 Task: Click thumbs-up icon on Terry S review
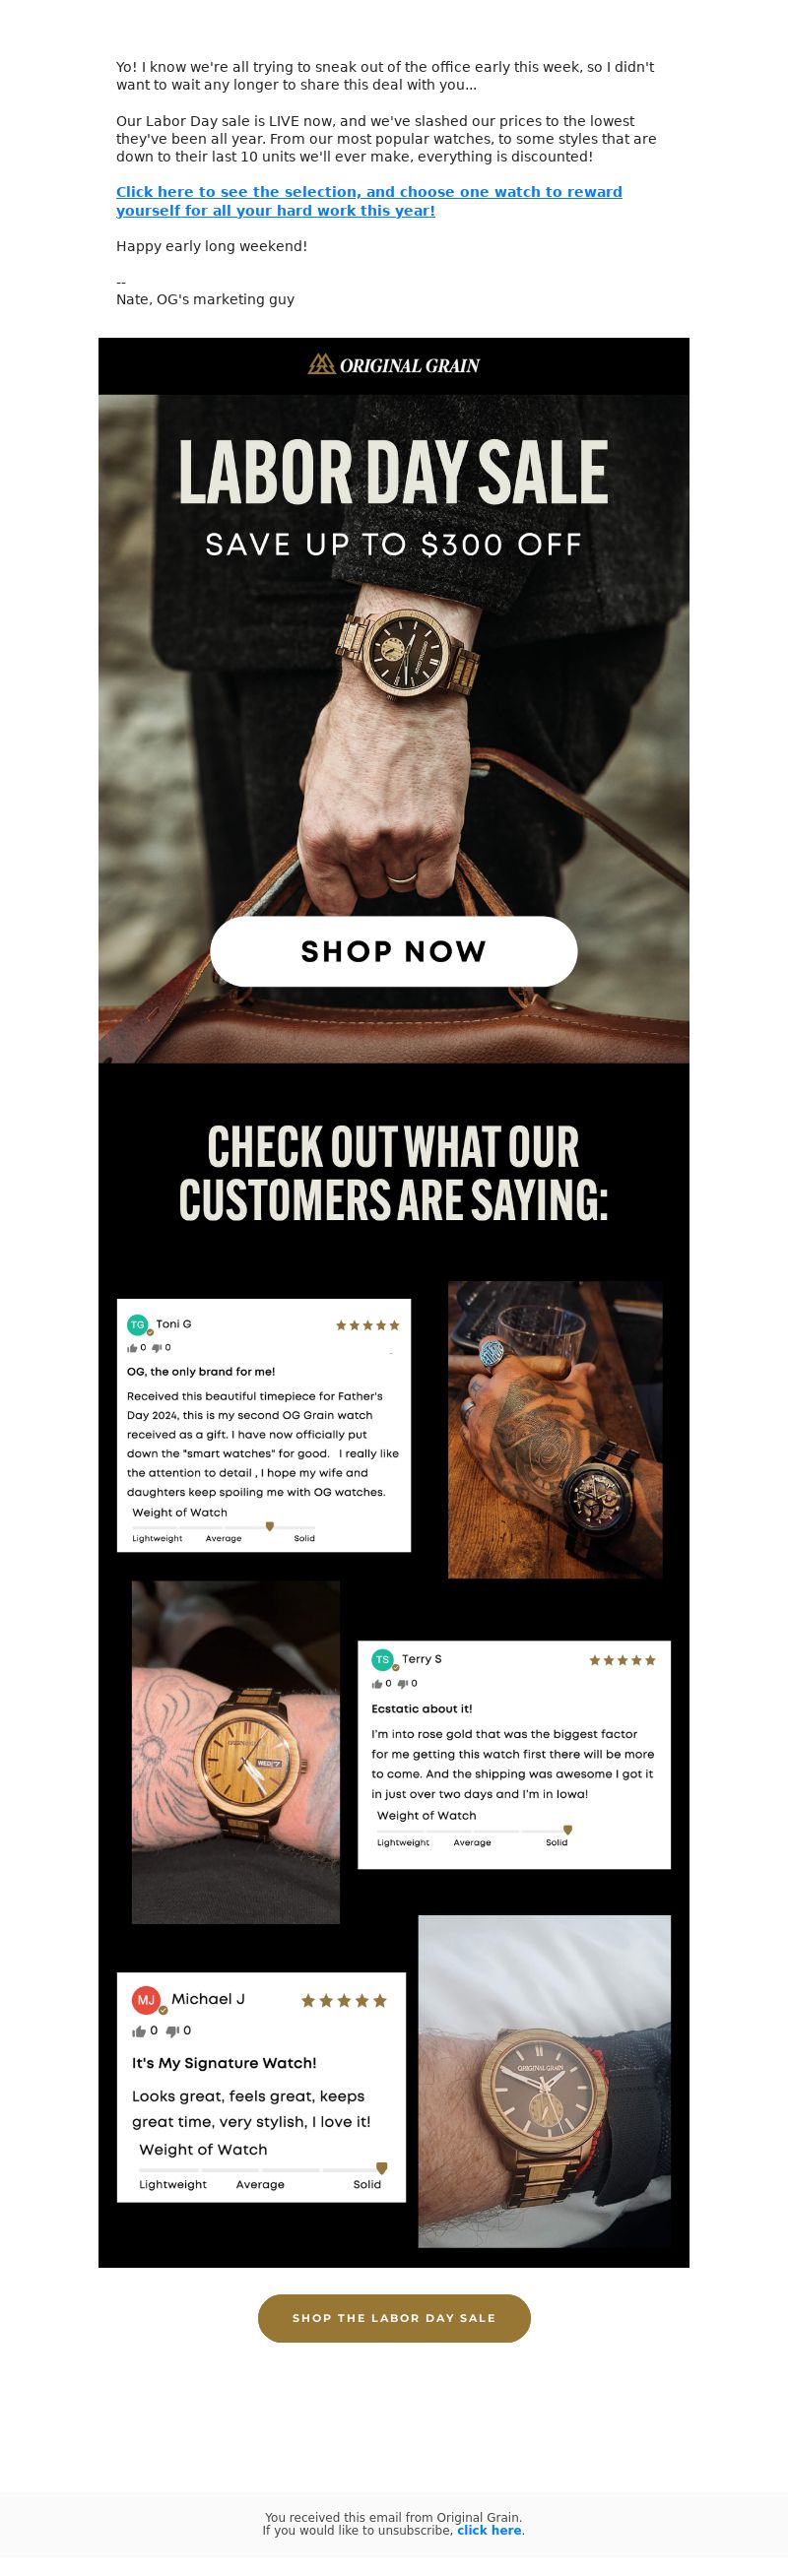pyautogui.click(x=377, y=1684)
